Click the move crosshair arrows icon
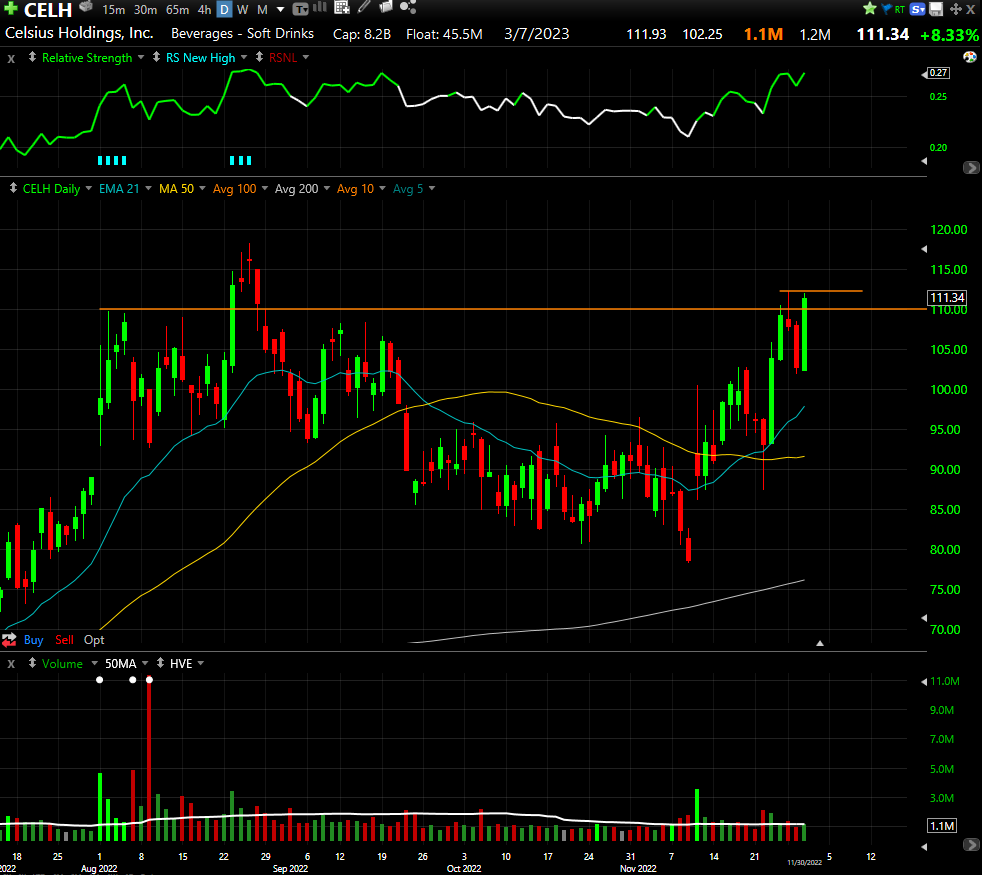 (956, 9)
